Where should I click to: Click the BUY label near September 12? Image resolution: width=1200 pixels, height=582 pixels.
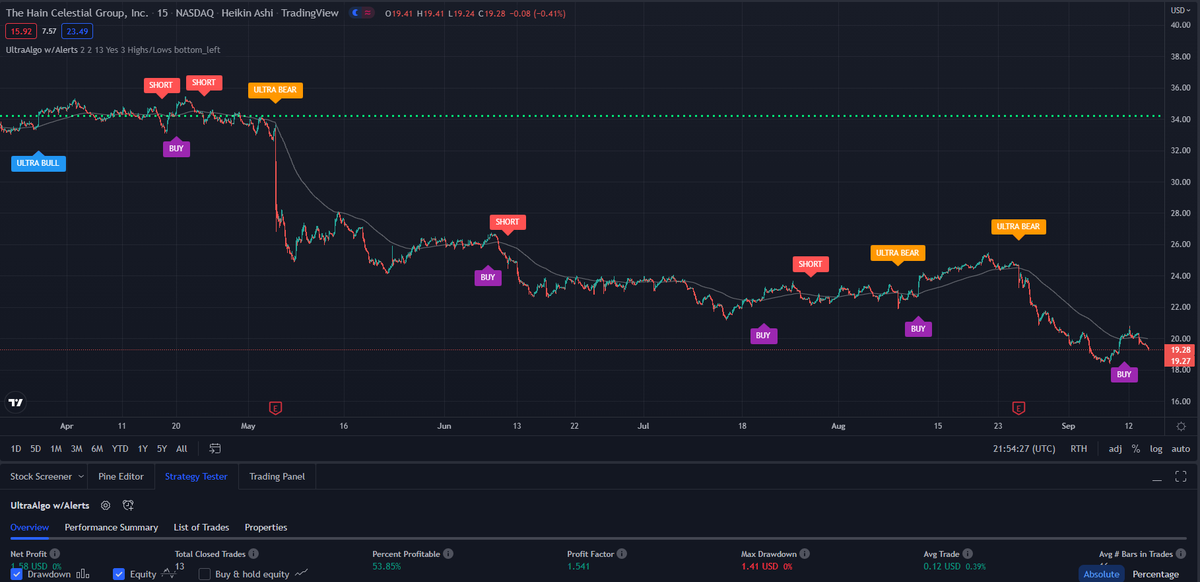tap(1124, 374)
